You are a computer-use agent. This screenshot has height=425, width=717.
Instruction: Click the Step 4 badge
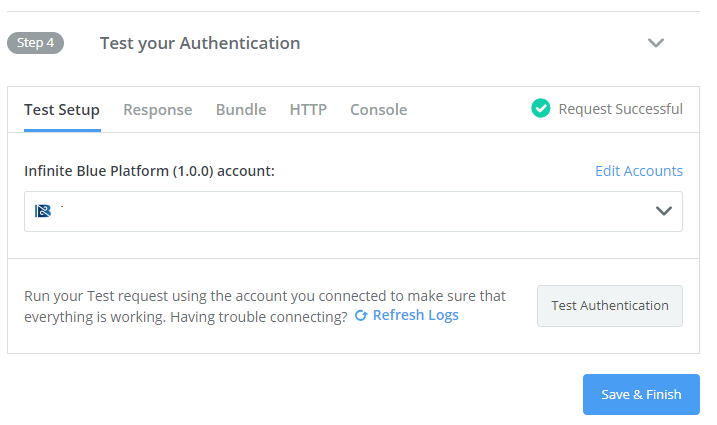(x=35, y=43)
